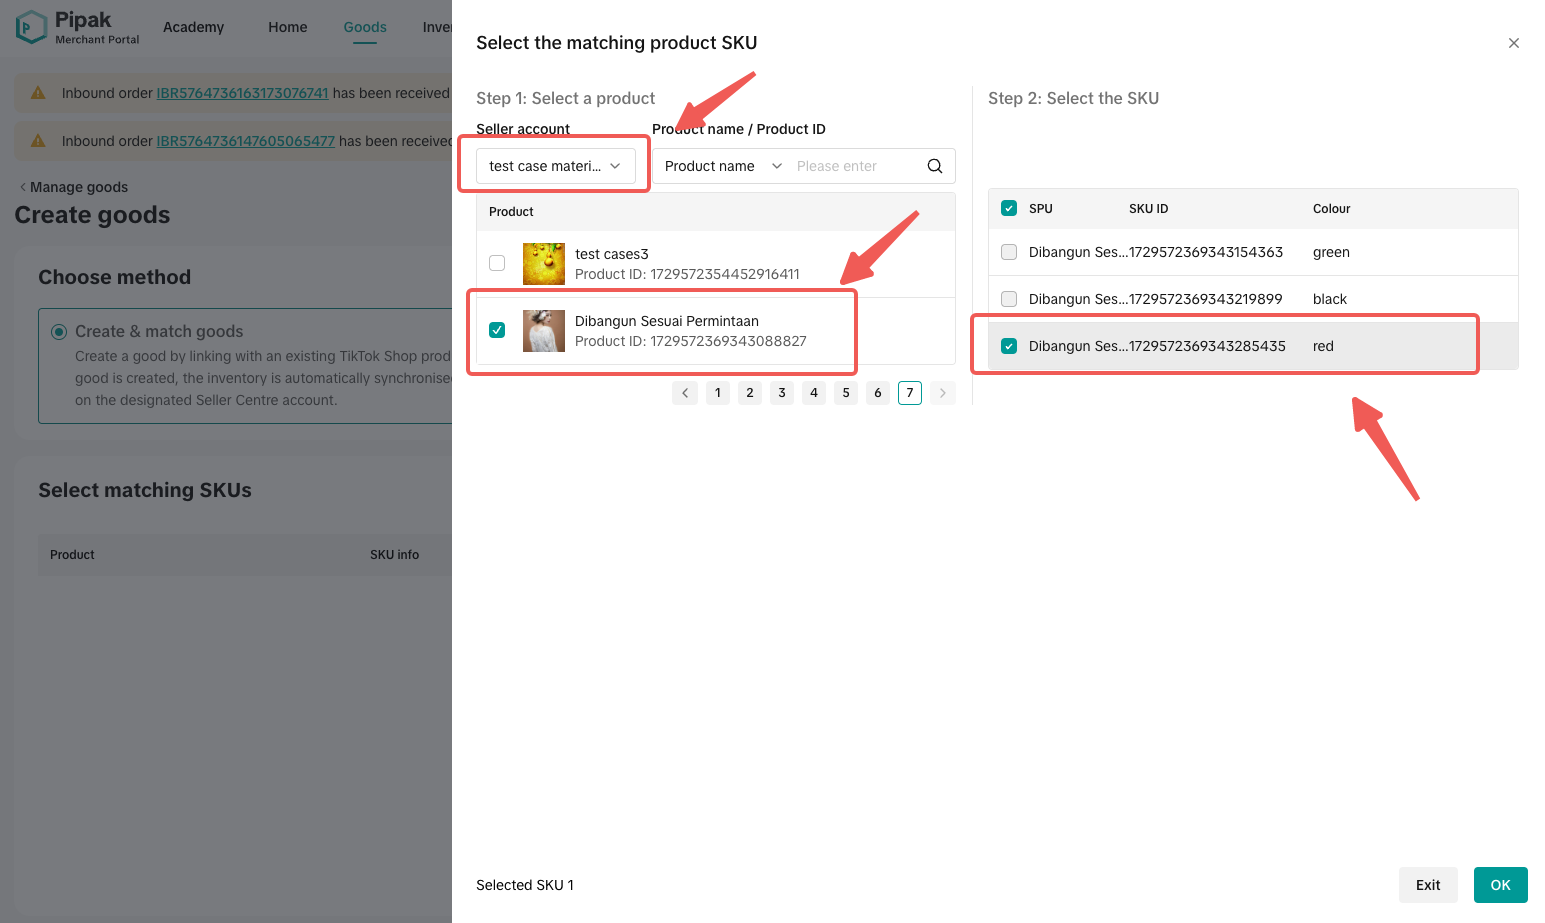The width and height of the screenshot is (1545, 923).
Task: Type in the Please enter search field
Action: (x=855, y=166)
